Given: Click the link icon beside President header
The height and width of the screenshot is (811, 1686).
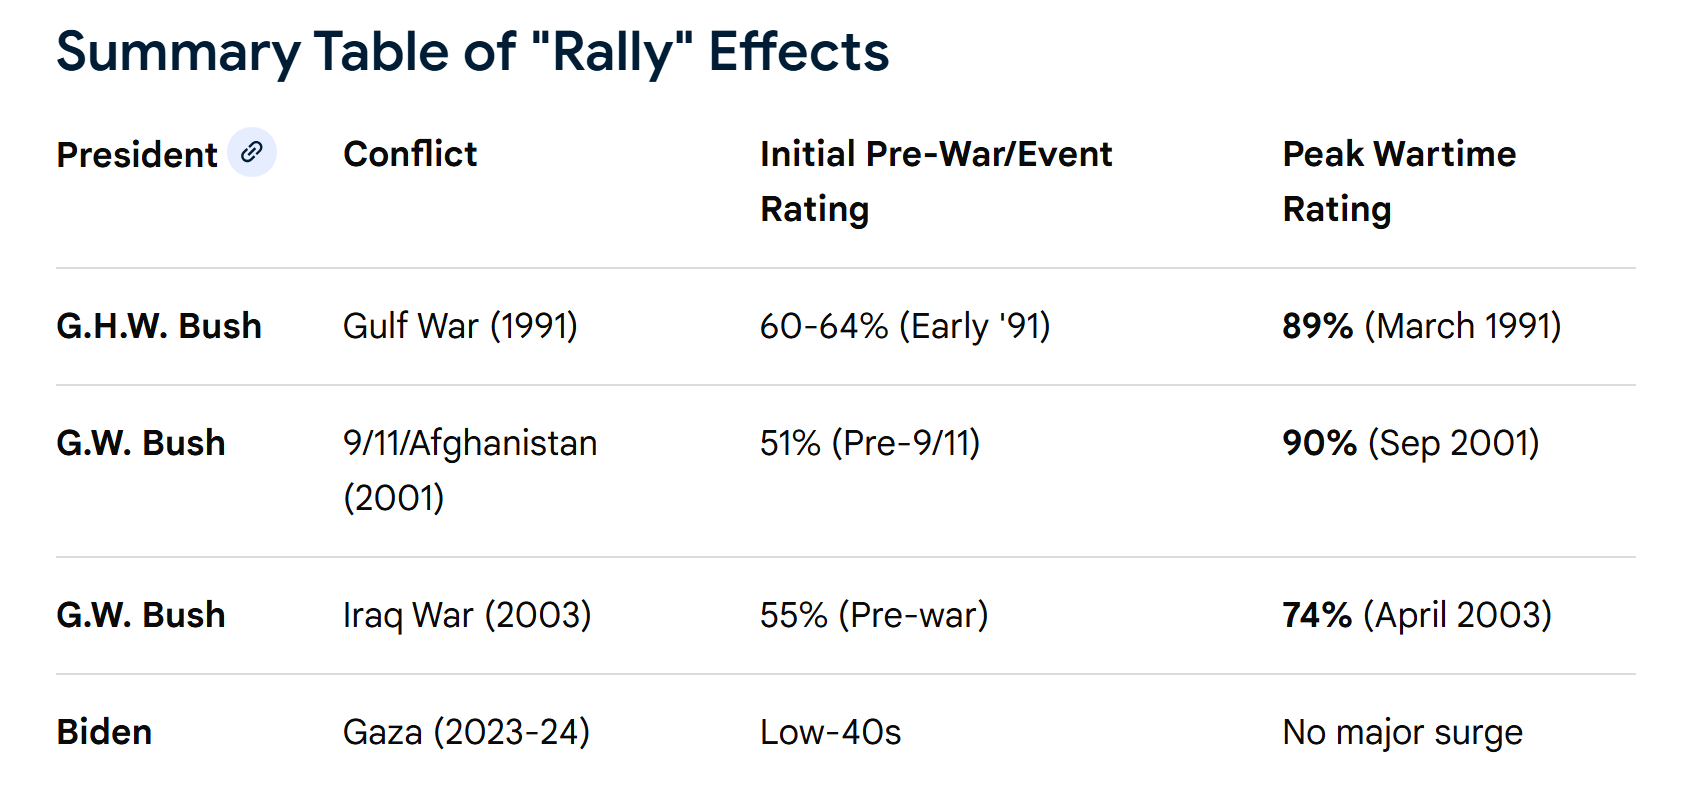Looking at the screenshot, I should (252, 152).
